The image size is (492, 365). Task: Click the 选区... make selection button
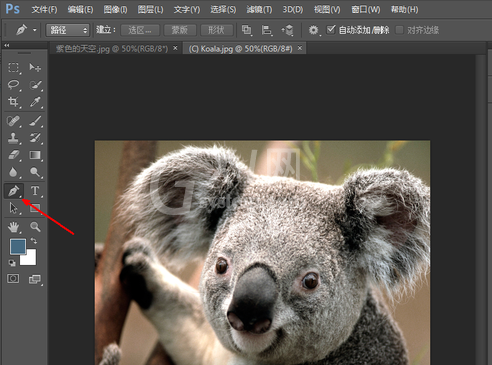pyautogui.click(x=140, y=30)
